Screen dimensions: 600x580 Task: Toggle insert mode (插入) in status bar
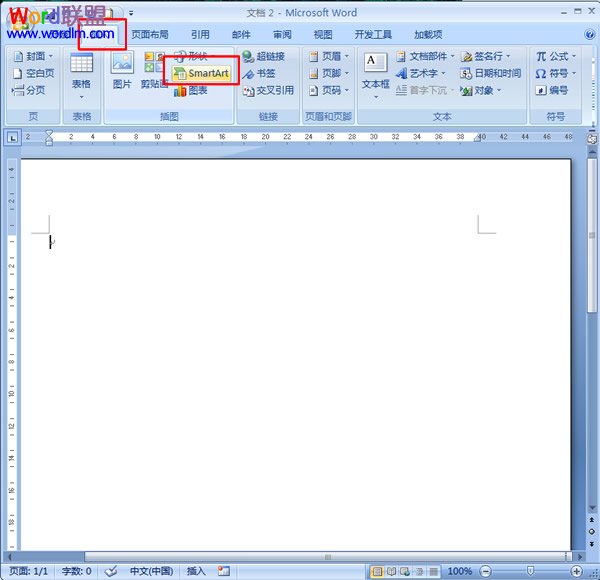(x=196, y=571)
